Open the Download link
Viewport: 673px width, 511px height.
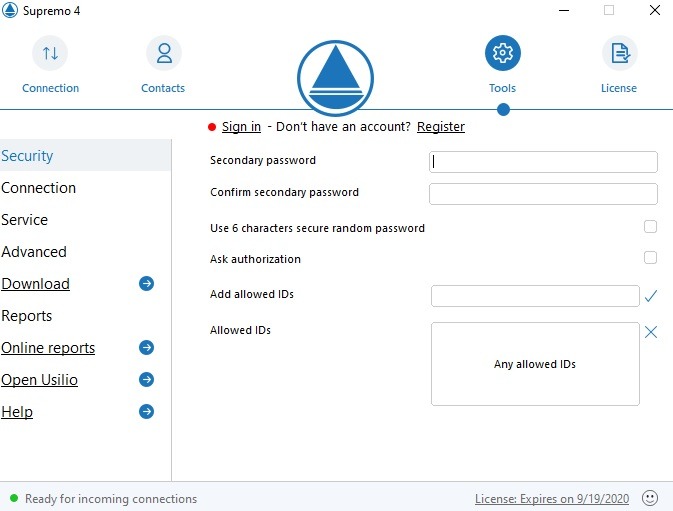click(35, 284)
